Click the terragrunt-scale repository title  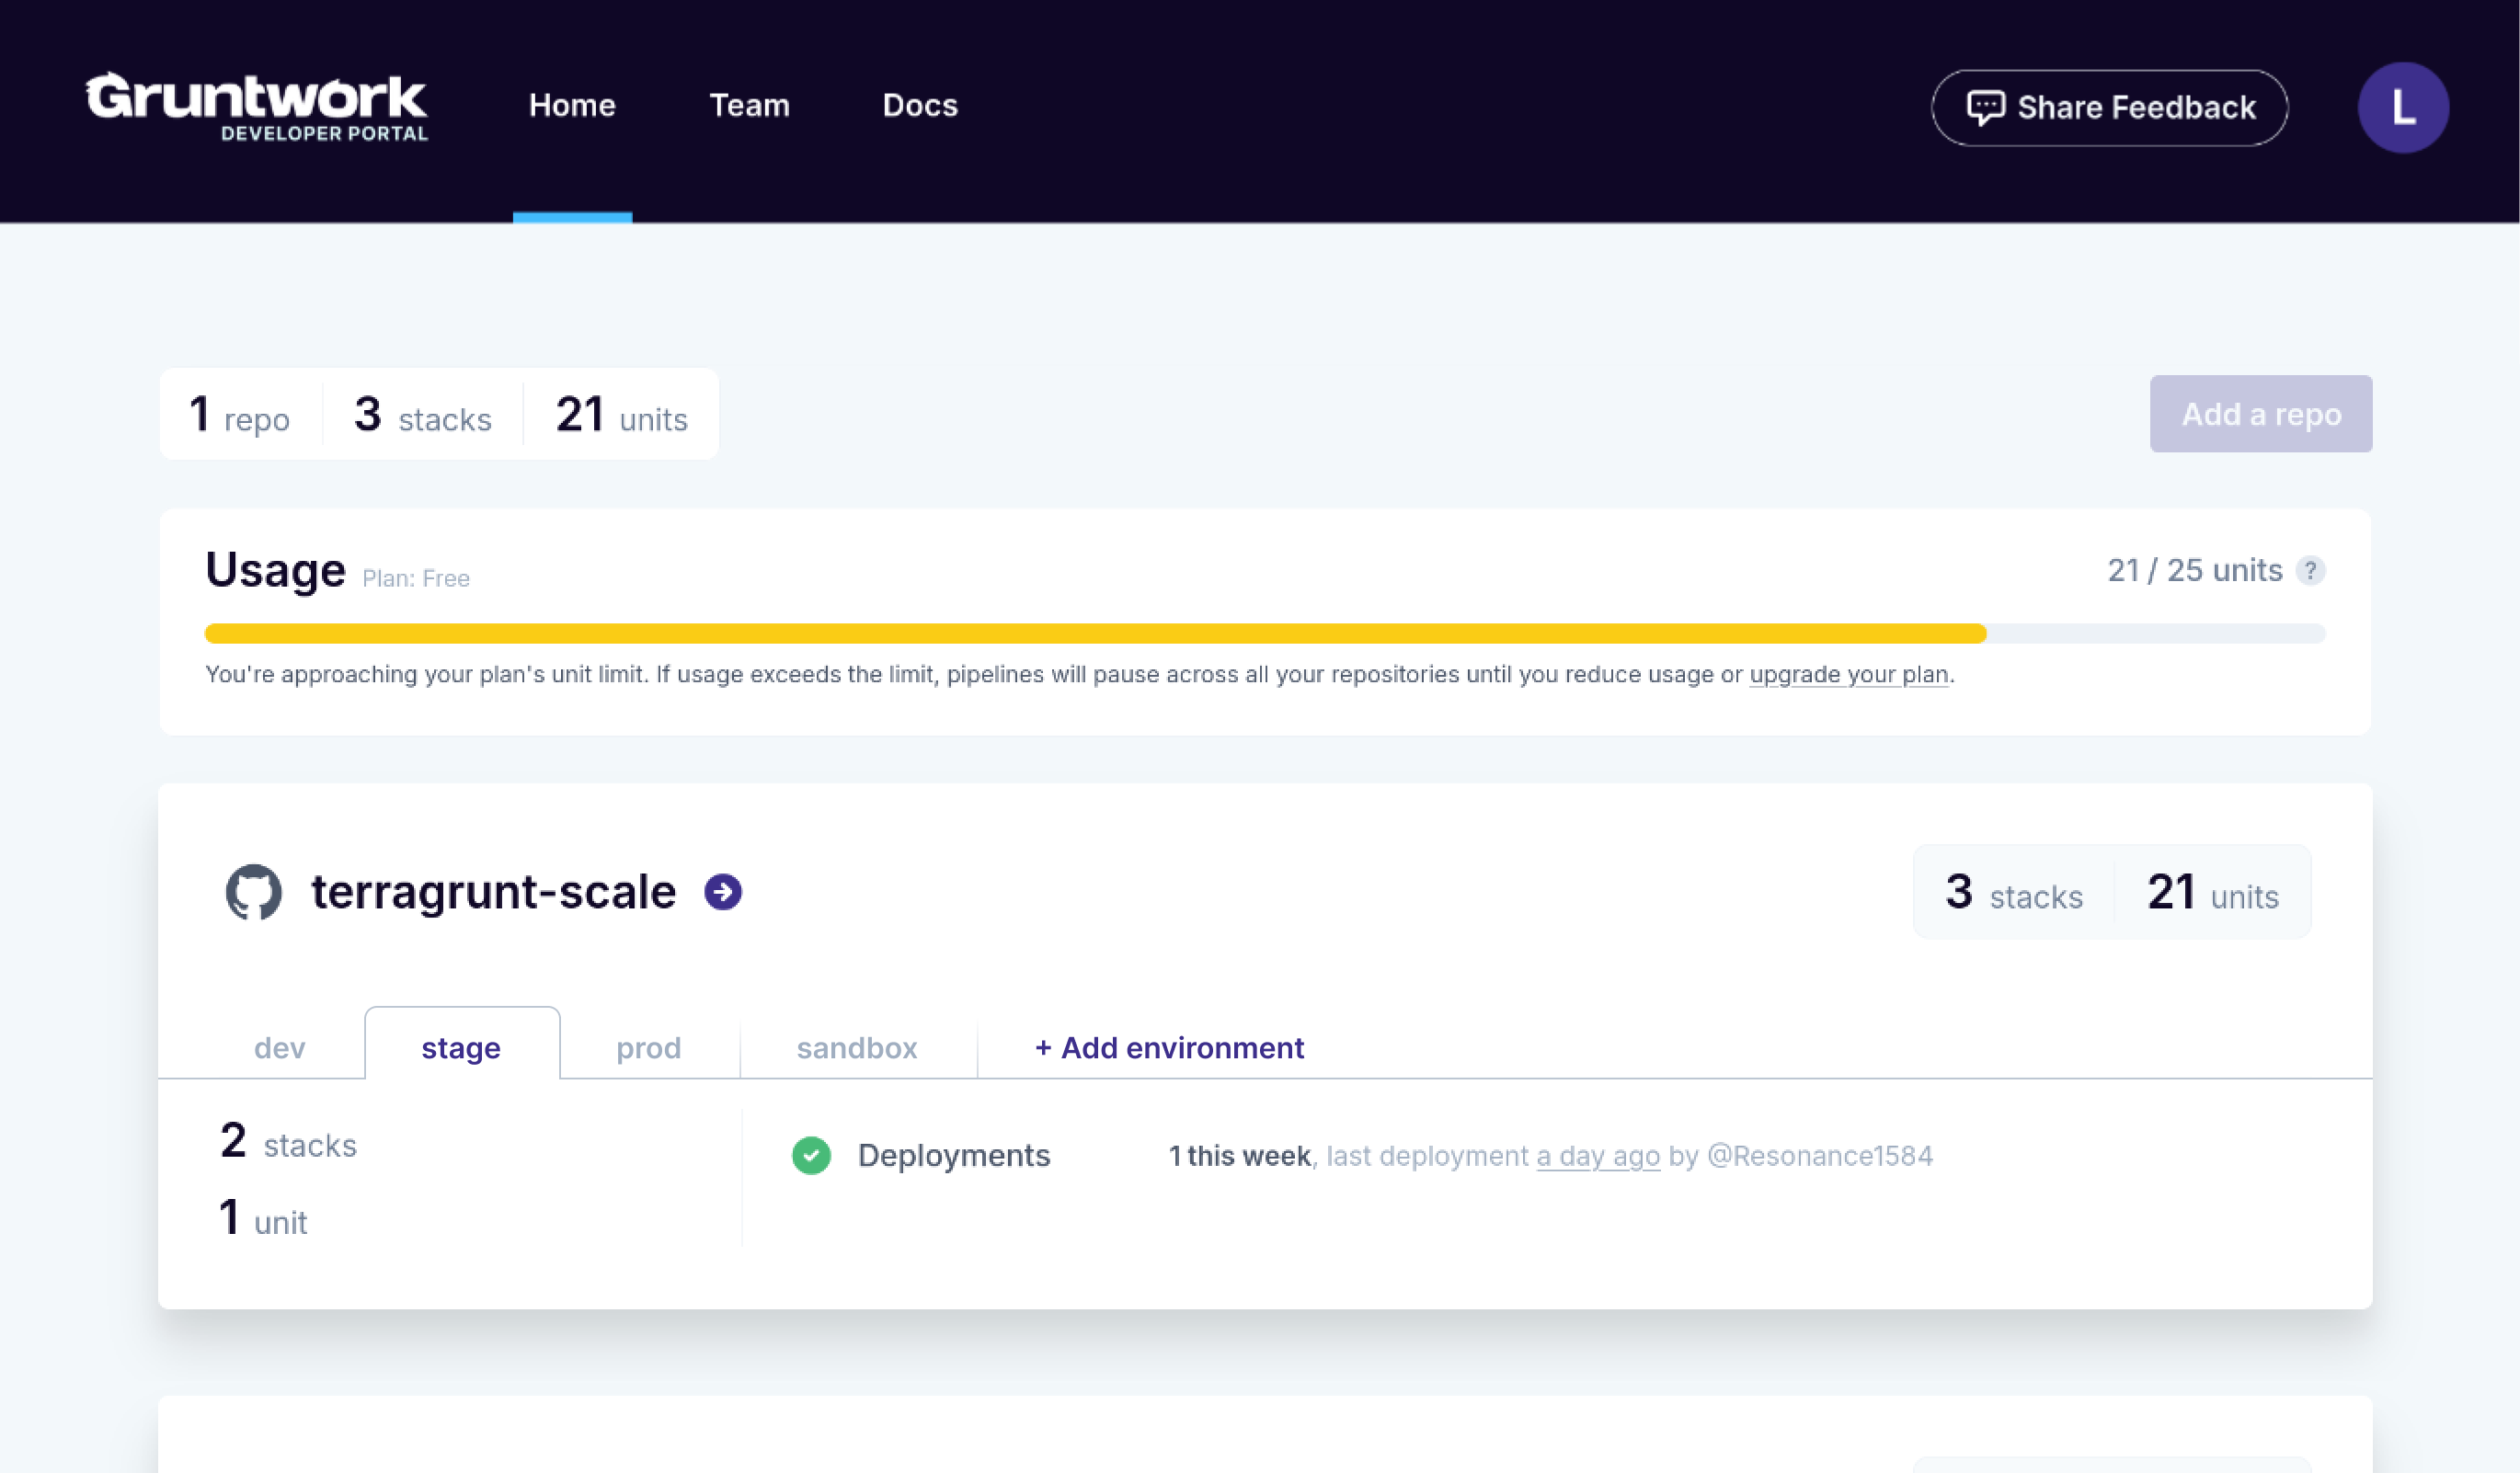click(x=493, y=891)
